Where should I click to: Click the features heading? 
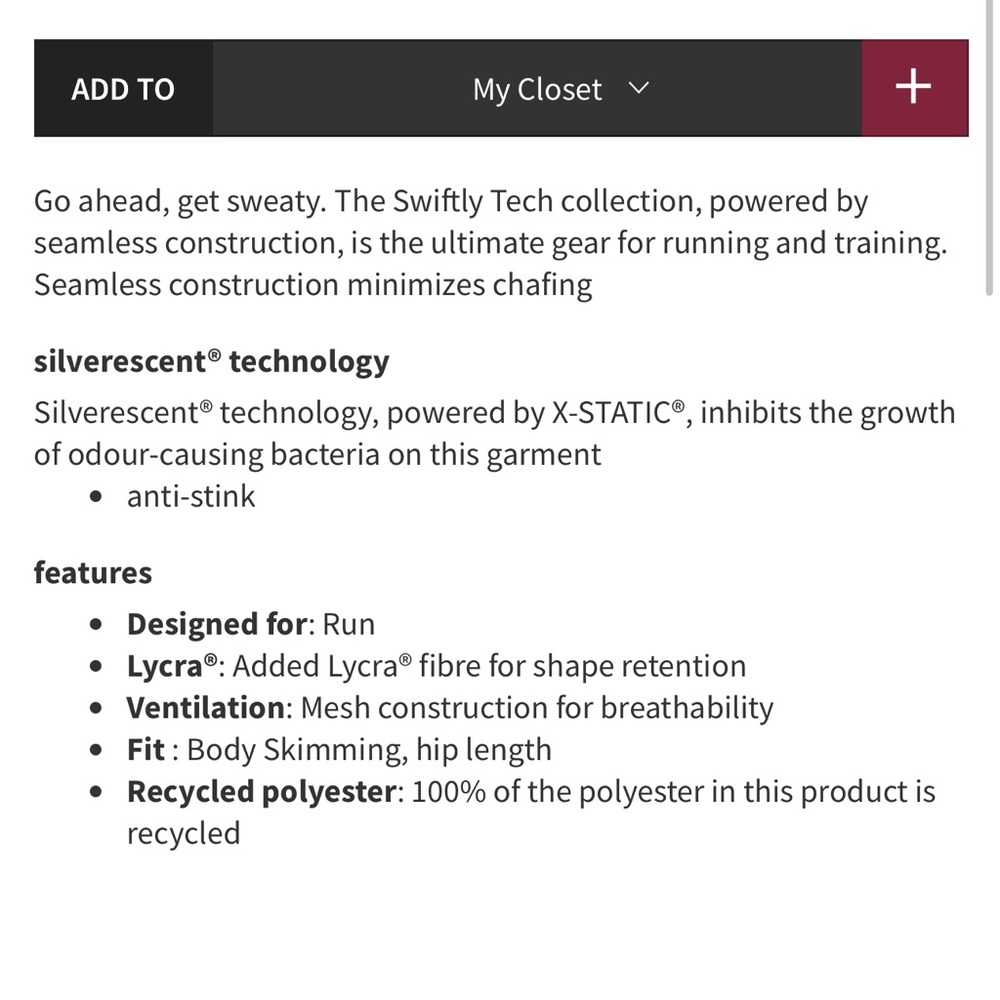click(x=93, y=573)
